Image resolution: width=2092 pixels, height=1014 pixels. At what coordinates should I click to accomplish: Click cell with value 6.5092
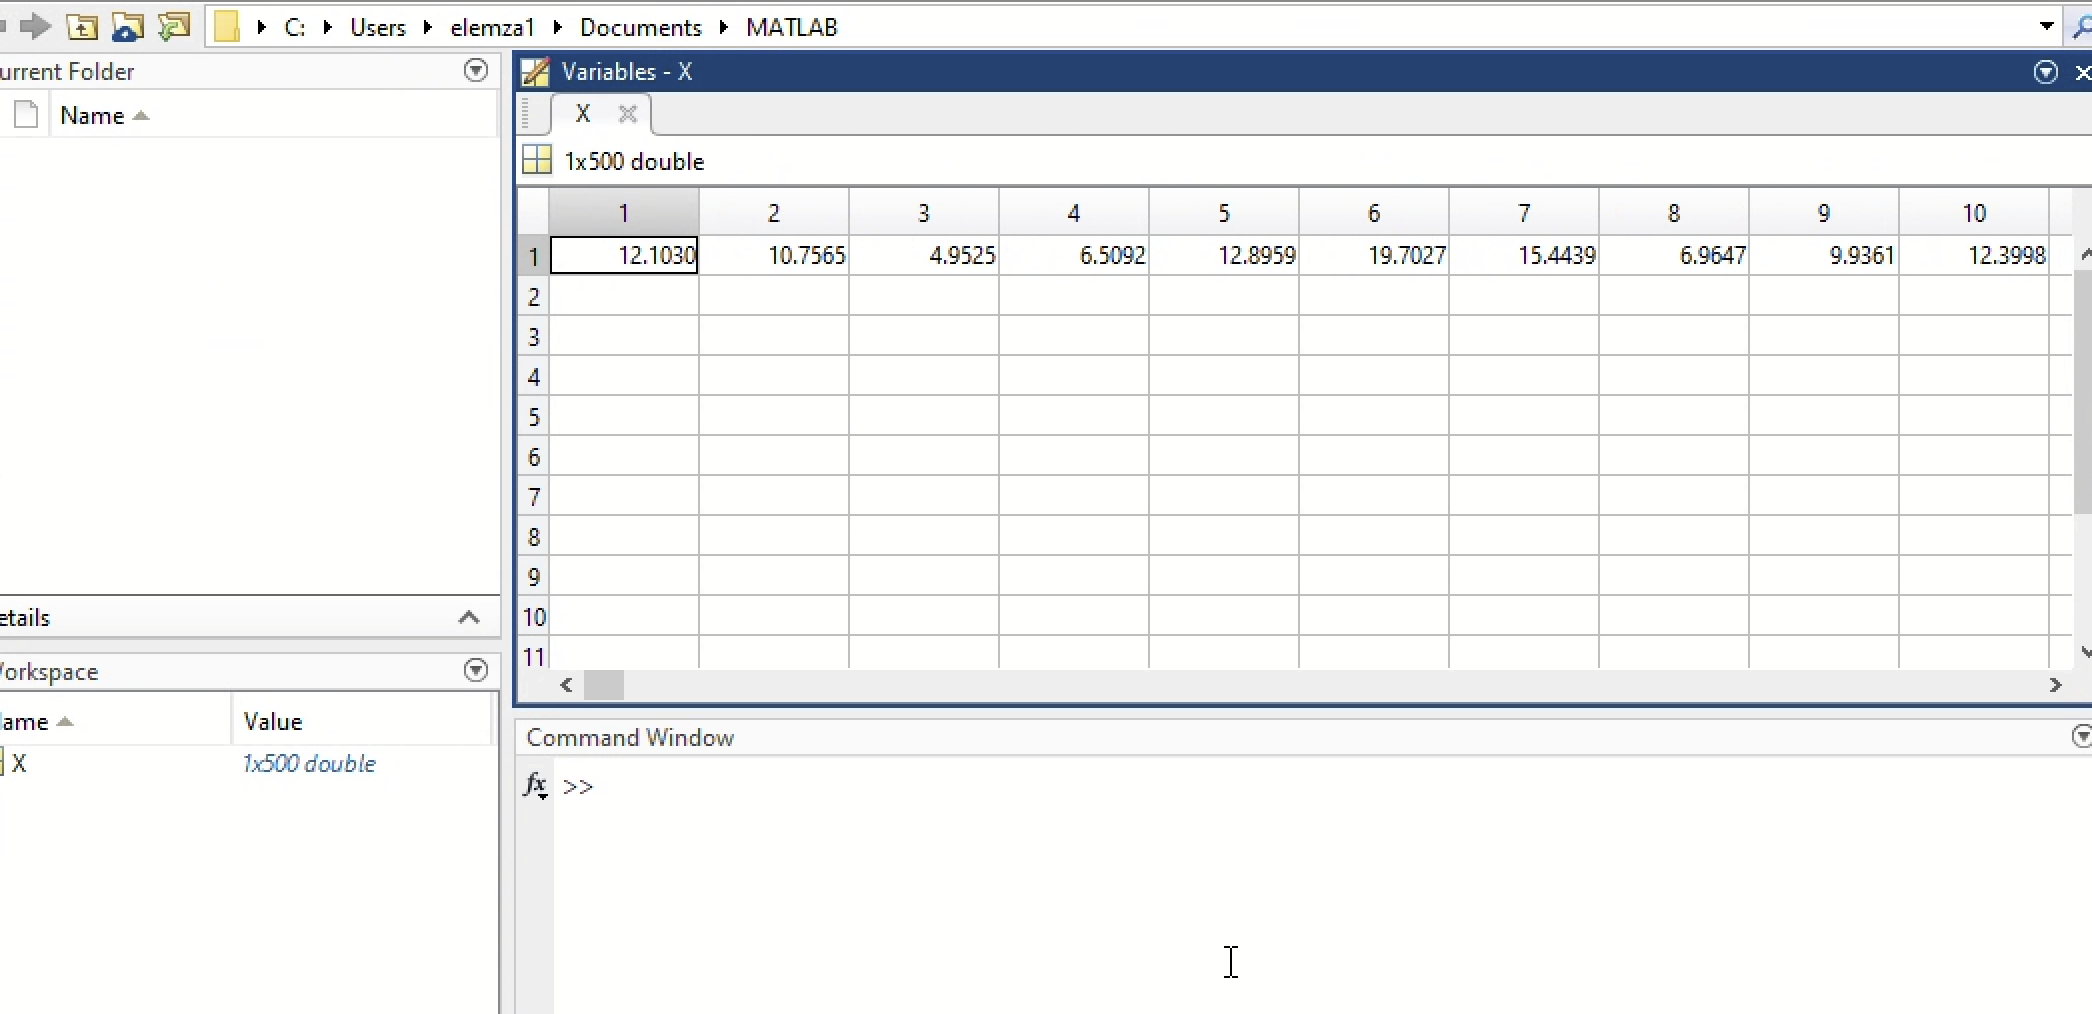coord(1074,256)
